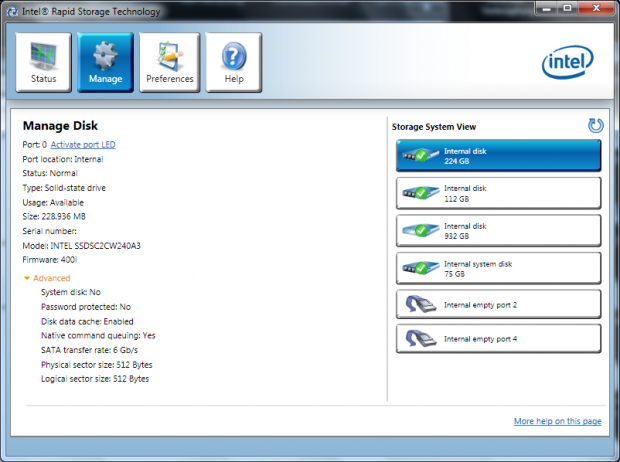Click the Help question mark icon
The image size is (620, 462).
[234, 56]
